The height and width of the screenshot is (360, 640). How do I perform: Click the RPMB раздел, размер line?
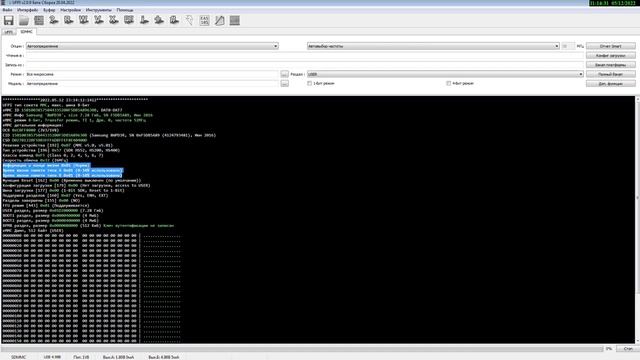[88, 225]
